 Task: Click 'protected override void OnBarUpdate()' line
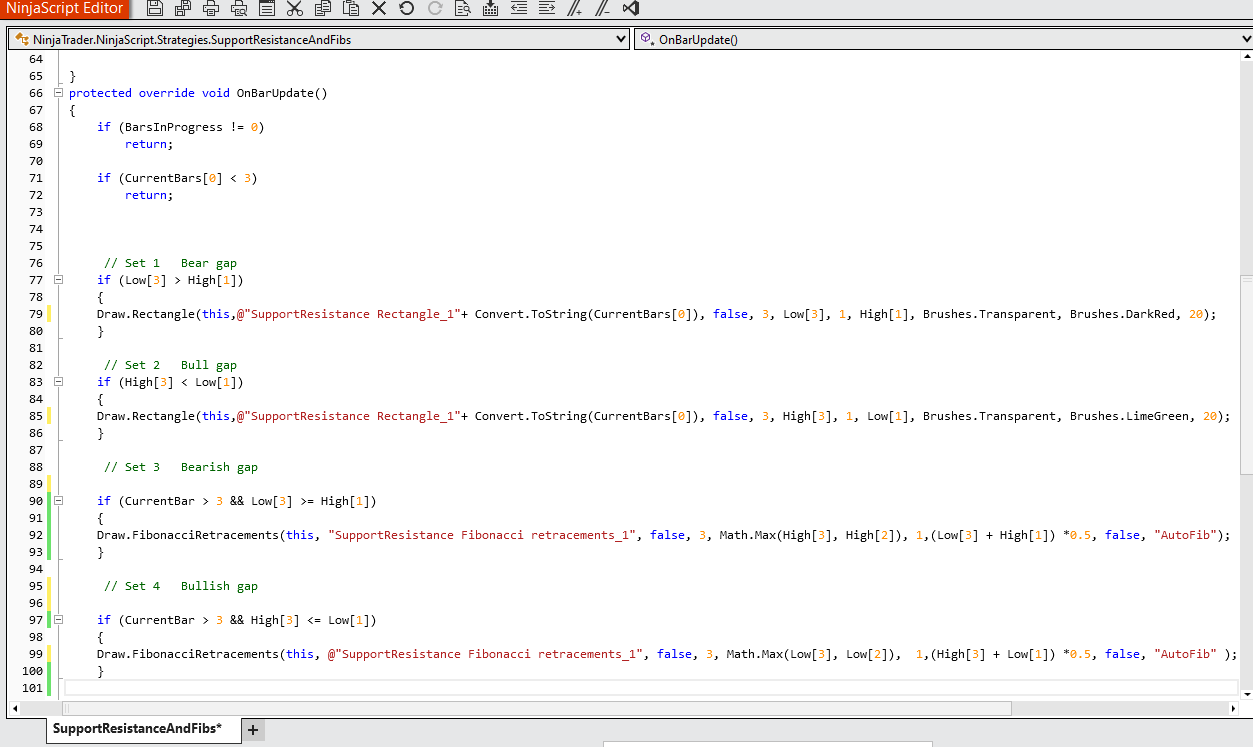click(198, 93)
